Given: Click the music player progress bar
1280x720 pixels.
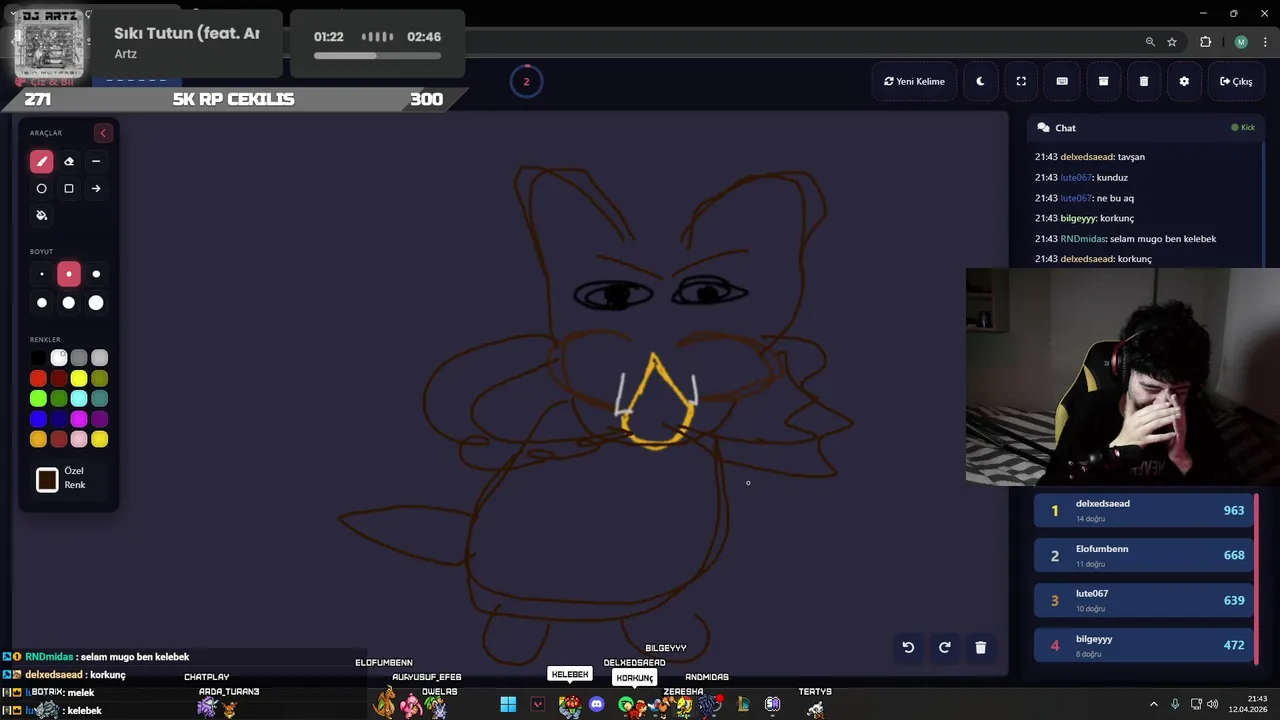Looking at the screenshot, I should point(377,56).
